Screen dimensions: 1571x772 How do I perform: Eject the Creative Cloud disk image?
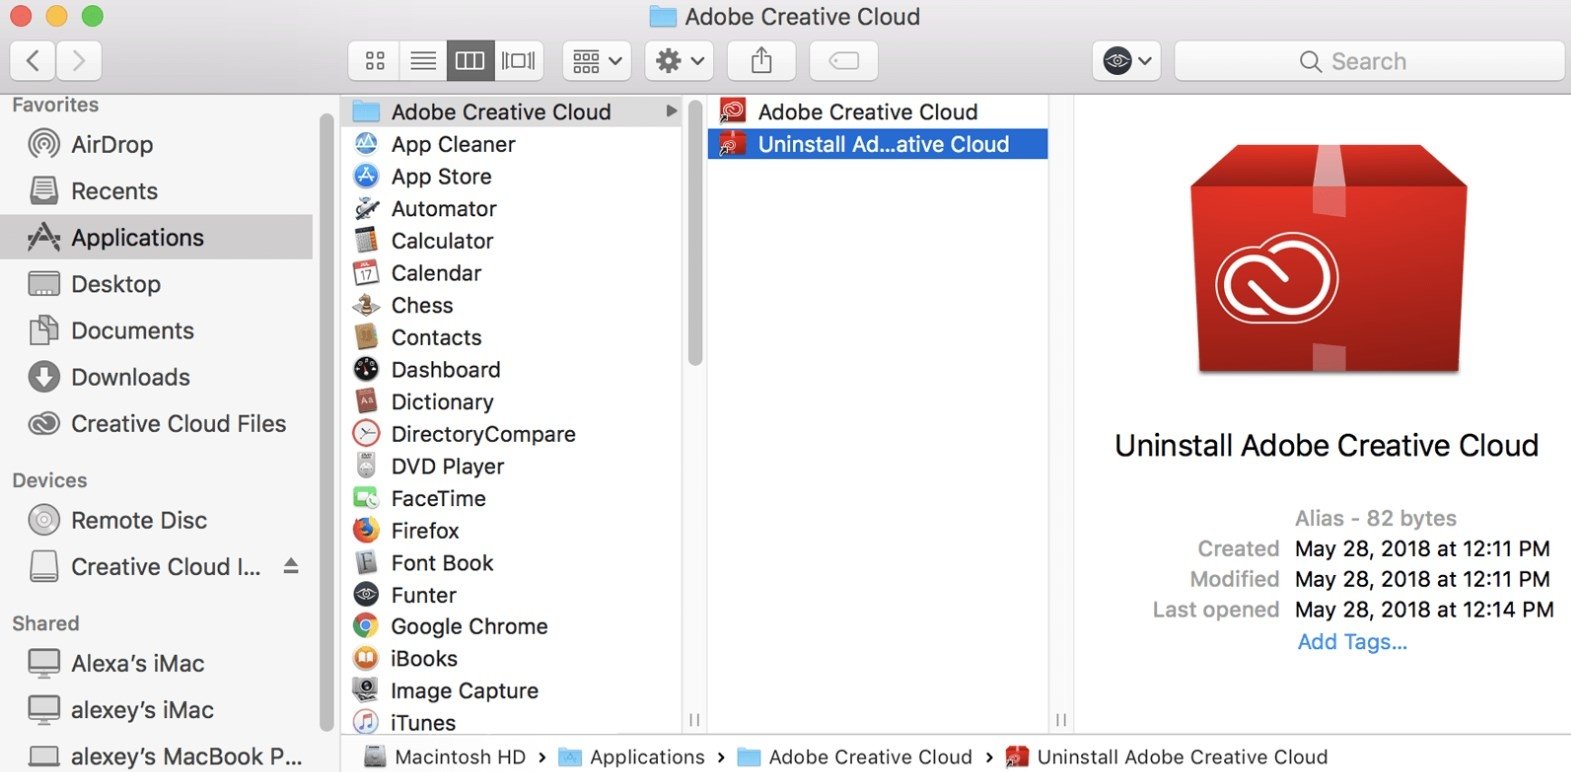291,566
